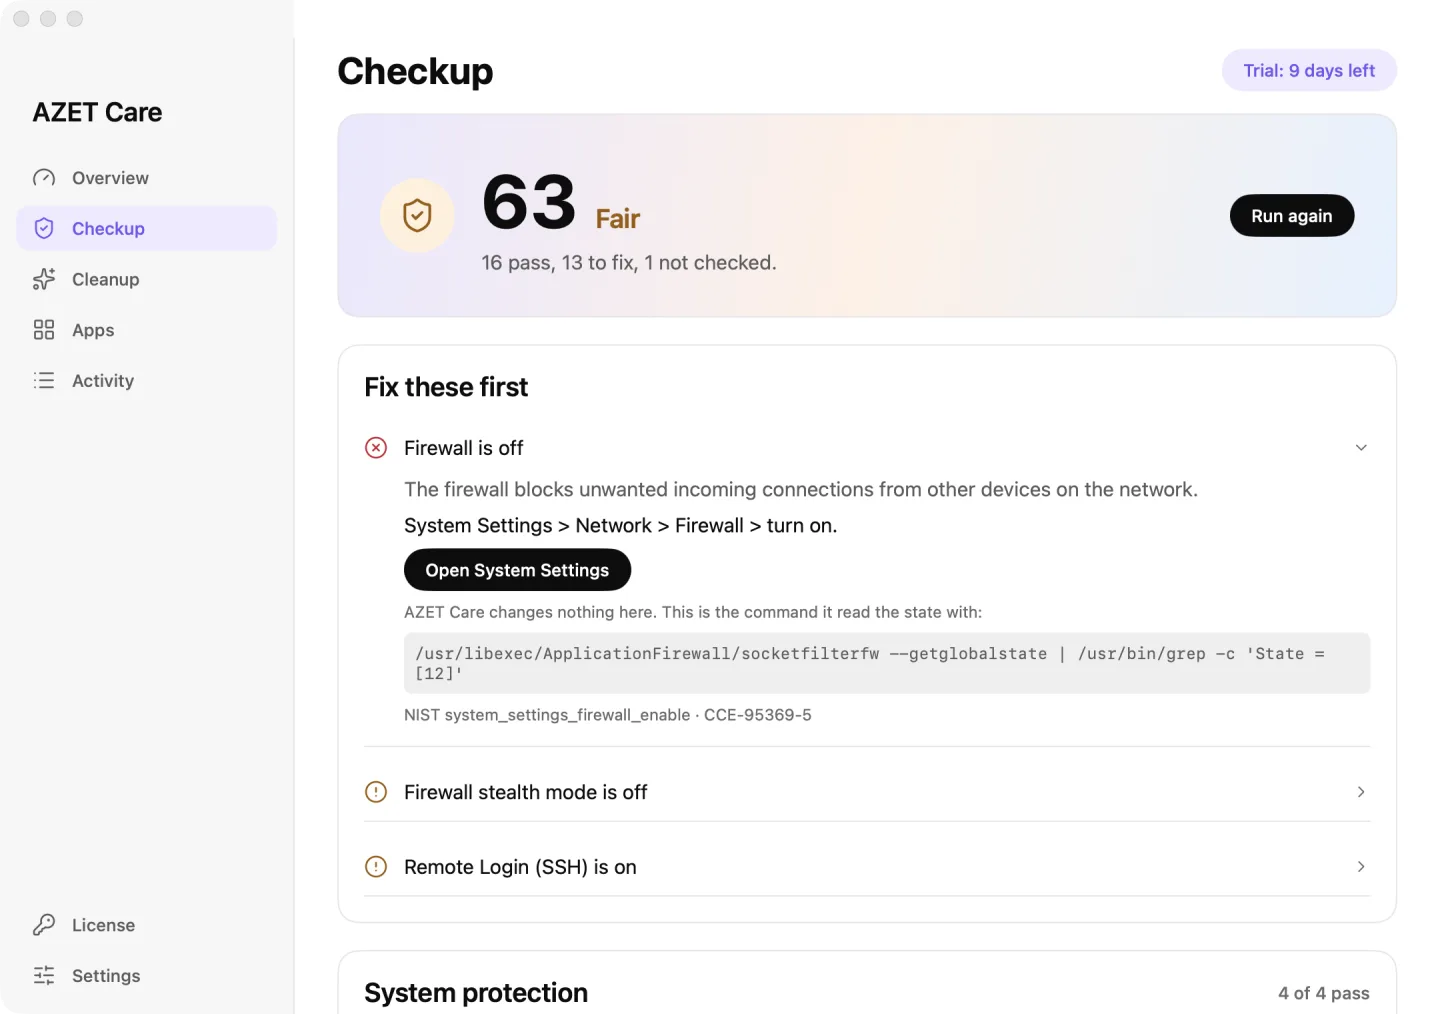1440x1014 pixels.
Task: Click the License key icon
Action: (x=44, y=925)
